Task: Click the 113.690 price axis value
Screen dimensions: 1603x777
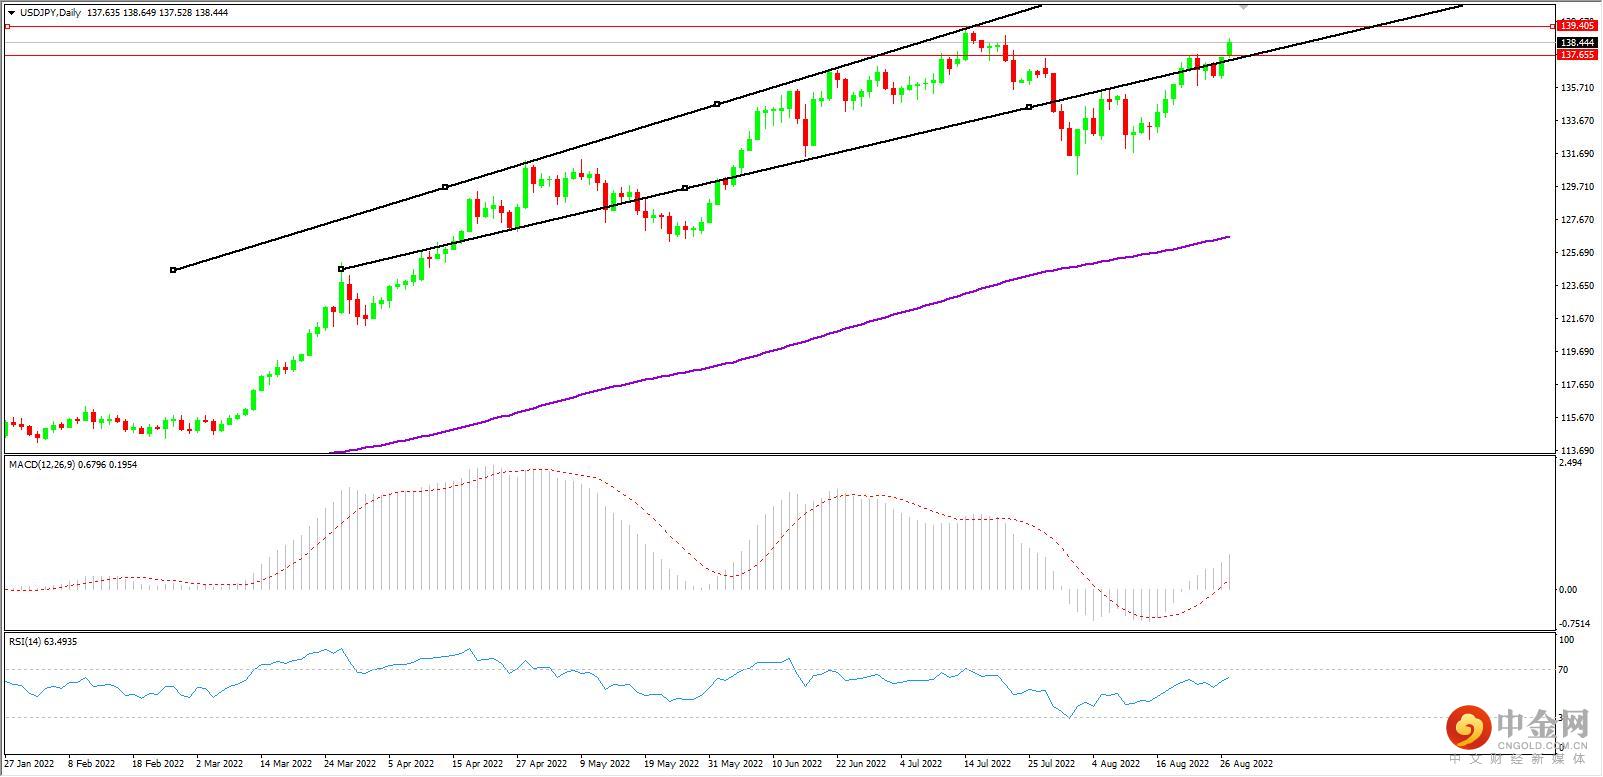Action: click(1576, 450)
